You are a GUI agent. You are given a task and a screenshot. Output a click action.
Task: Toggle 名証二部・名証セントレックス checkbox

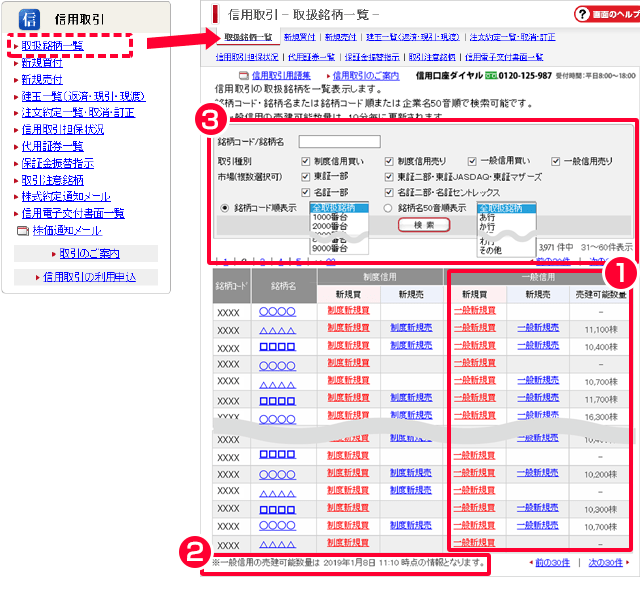[x=389, y=192]
